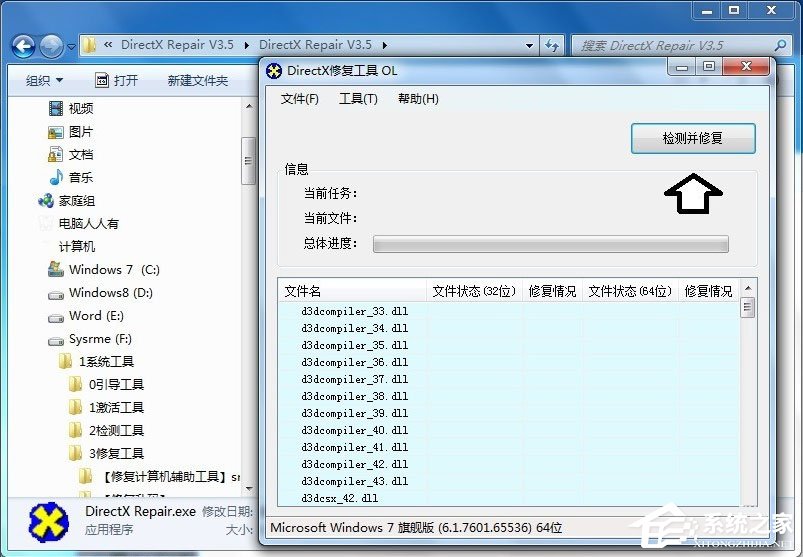Click the DirectX Repair.exe yellow X icon
This screenshot has height=557, width=803.
tap(48, 520)
